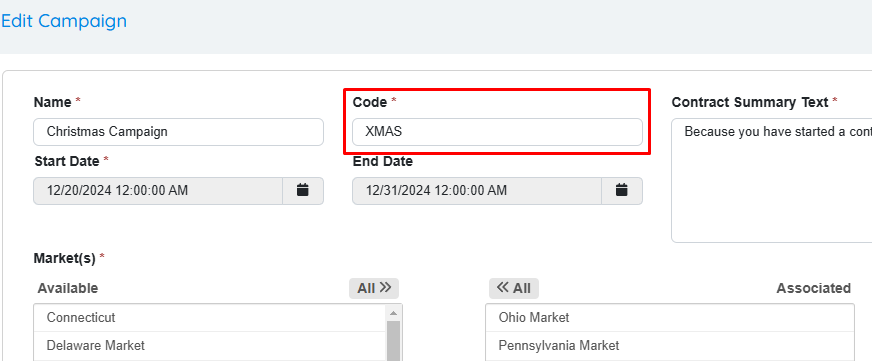Click the Name input field
Screen dimensions: 872x361
179,132
